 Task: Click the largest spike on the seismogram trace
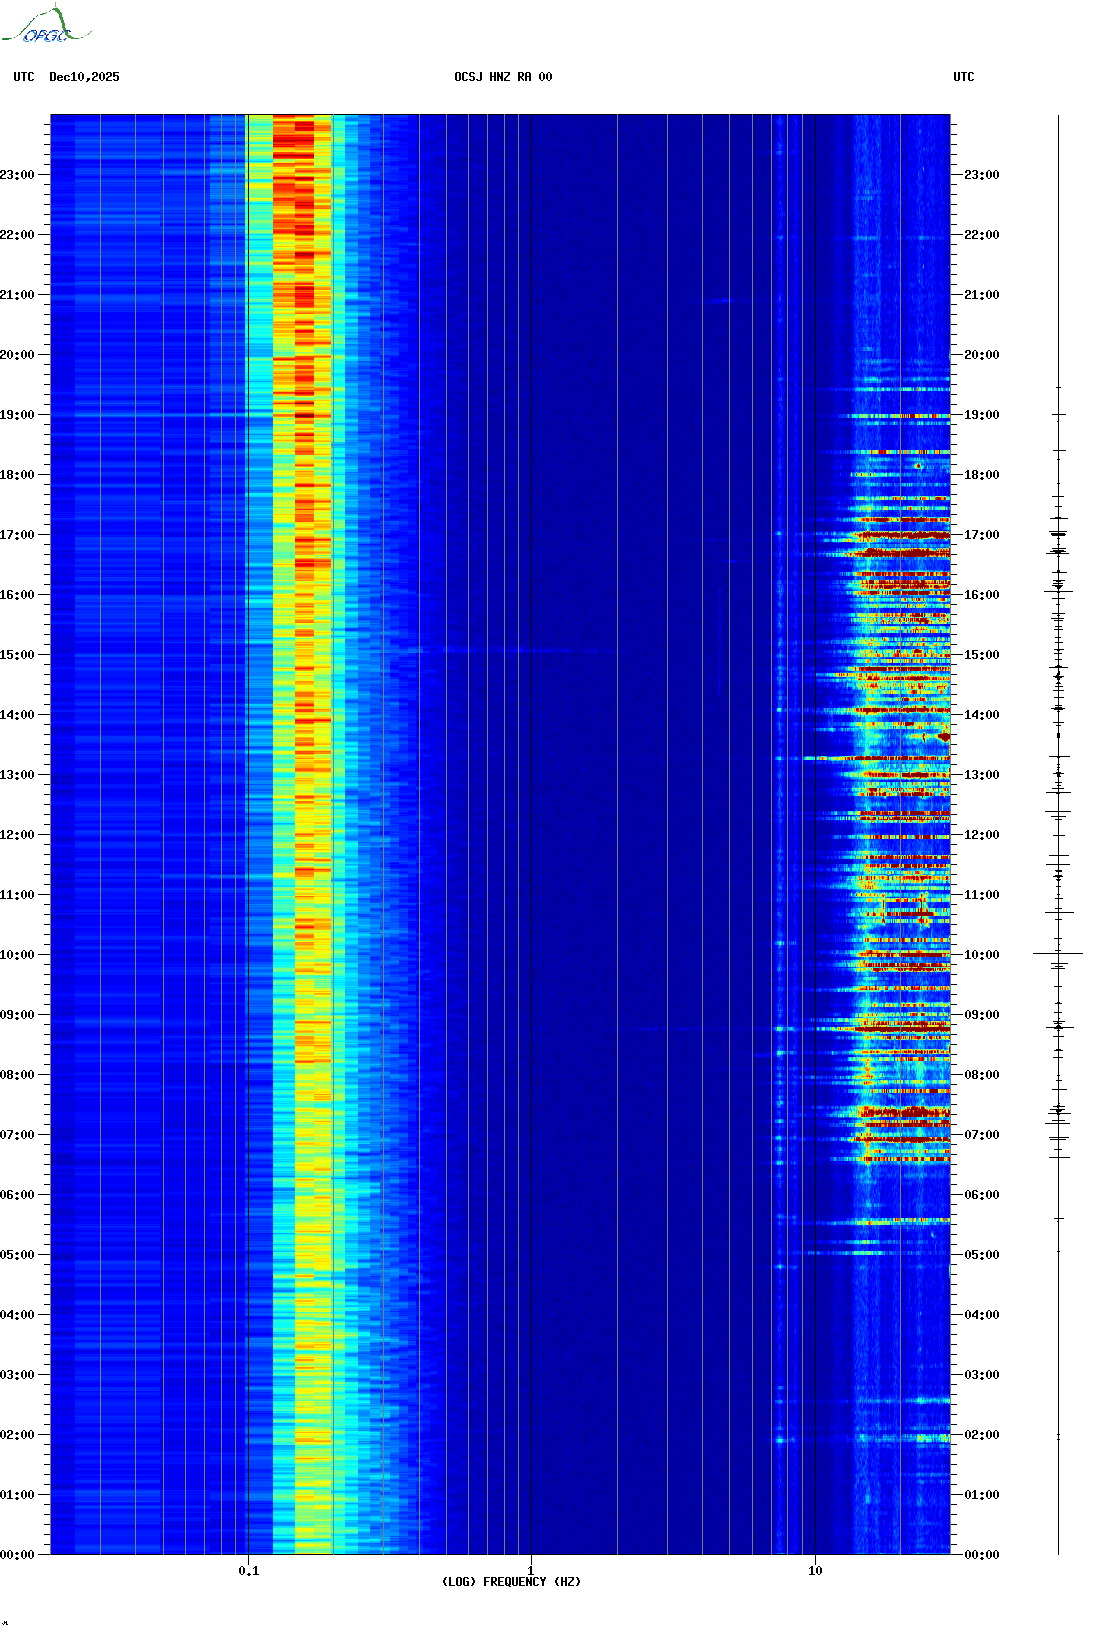pyautogui.click(x=1058, y=954)
